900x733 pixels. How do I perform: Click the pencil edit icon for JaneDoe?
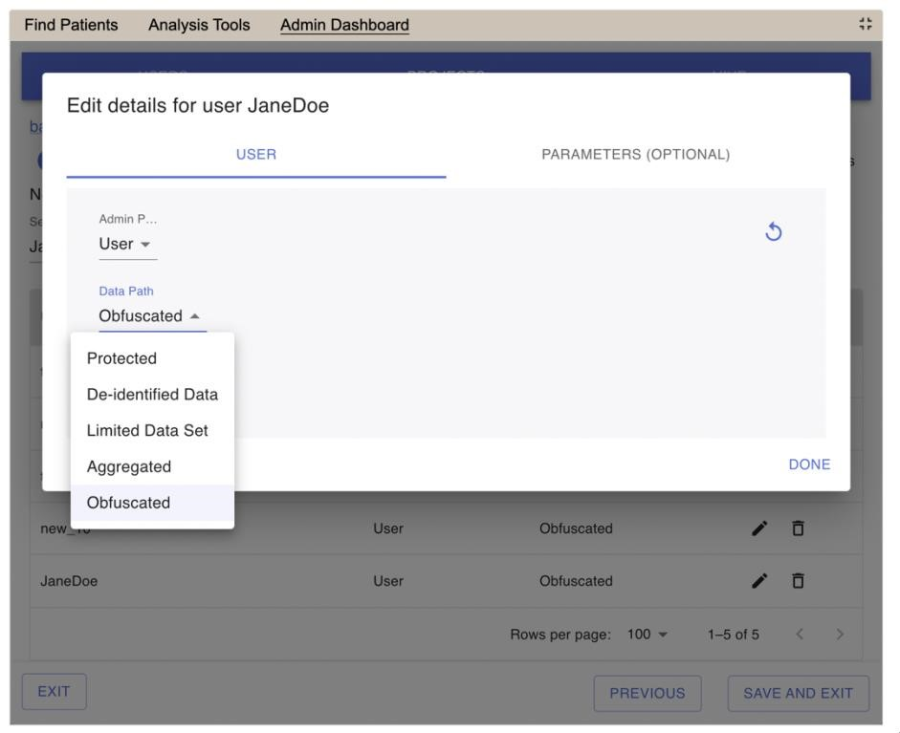(760, 580)
